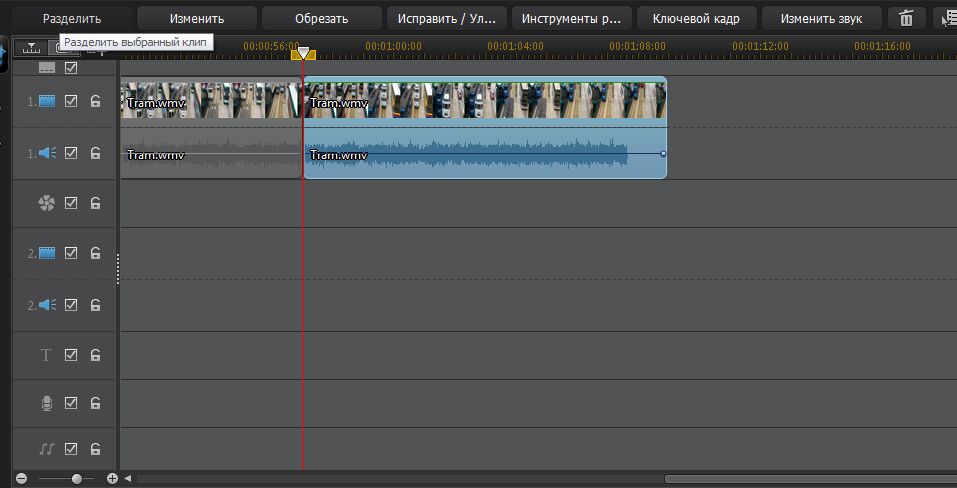Open the Инструменты р... tools menu
Viewport: 957px width, 488px height.
point(571,18)
